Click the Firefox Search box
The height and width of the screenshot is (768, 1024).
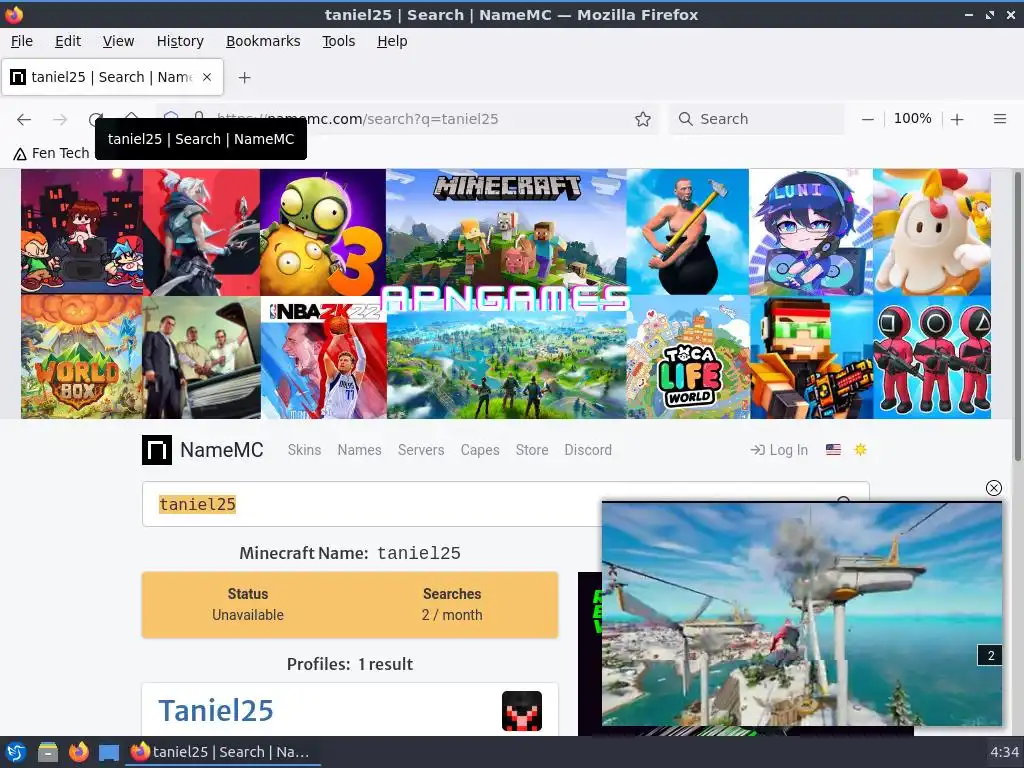tap(756, 119)
